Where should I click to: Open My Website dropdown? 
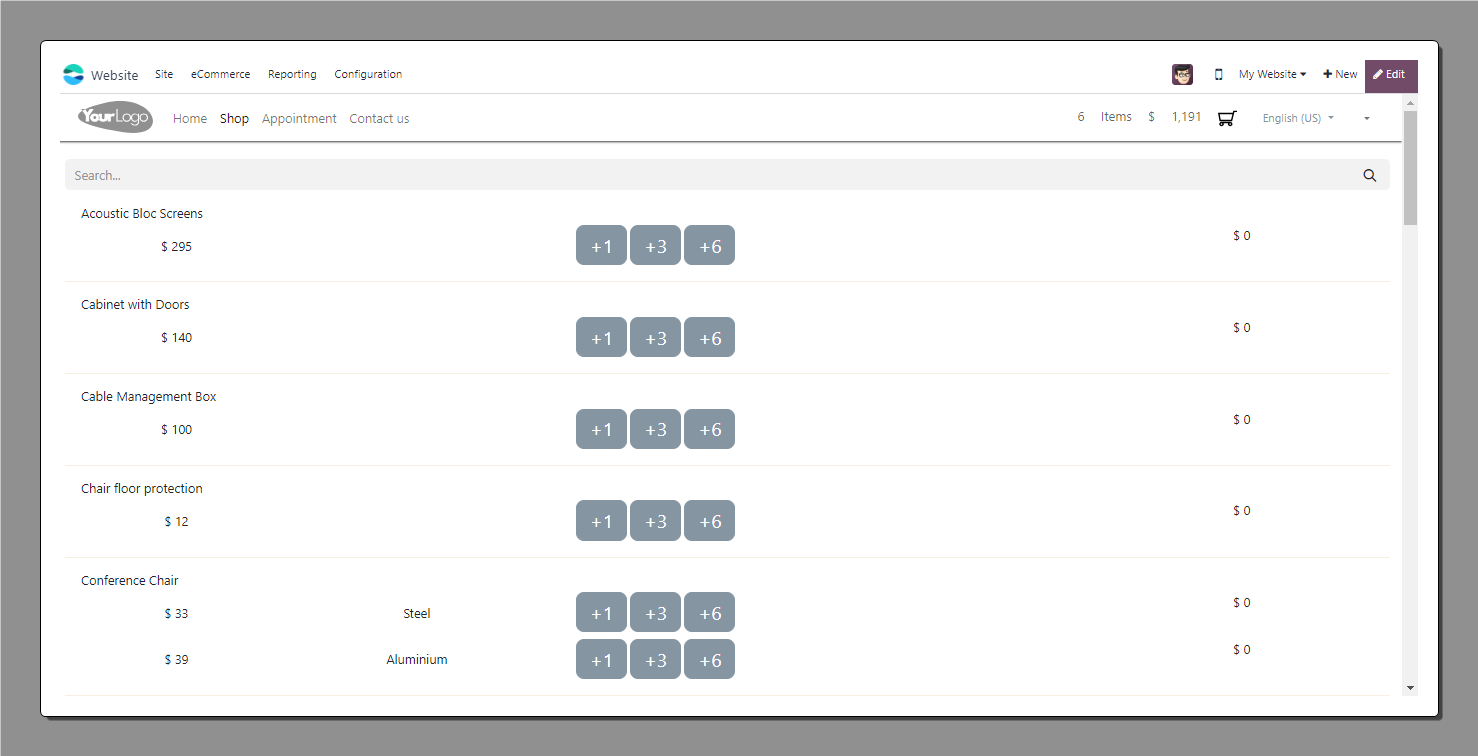pyautogui.click(x=1272, y=74)
